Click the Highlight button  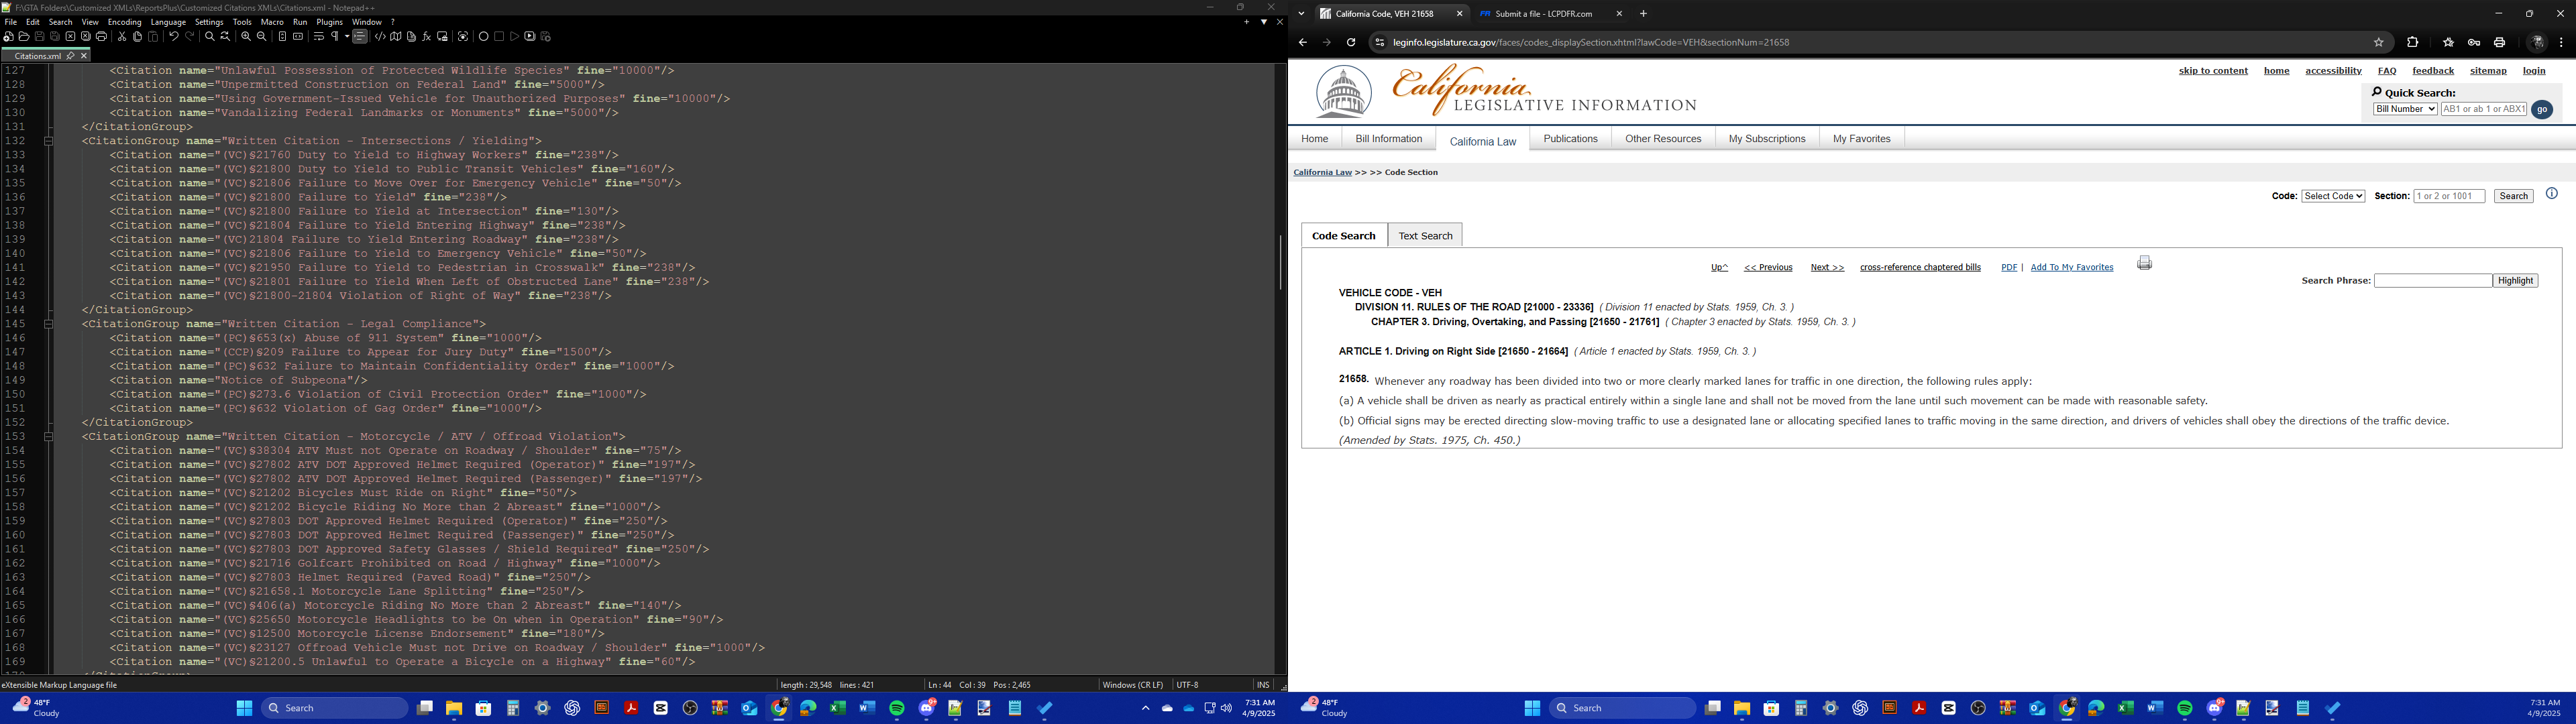2514,281
